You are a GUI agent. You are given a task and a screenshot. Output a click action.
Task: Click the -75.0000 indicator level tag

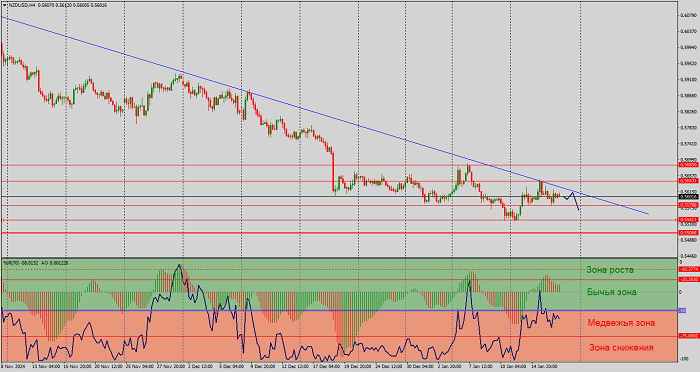click(x=689, y=336)
